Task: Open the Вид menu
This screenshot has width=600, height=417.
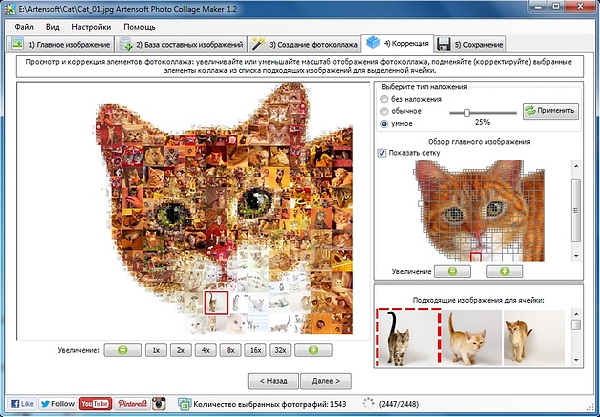Action: (x=52, y=27)
